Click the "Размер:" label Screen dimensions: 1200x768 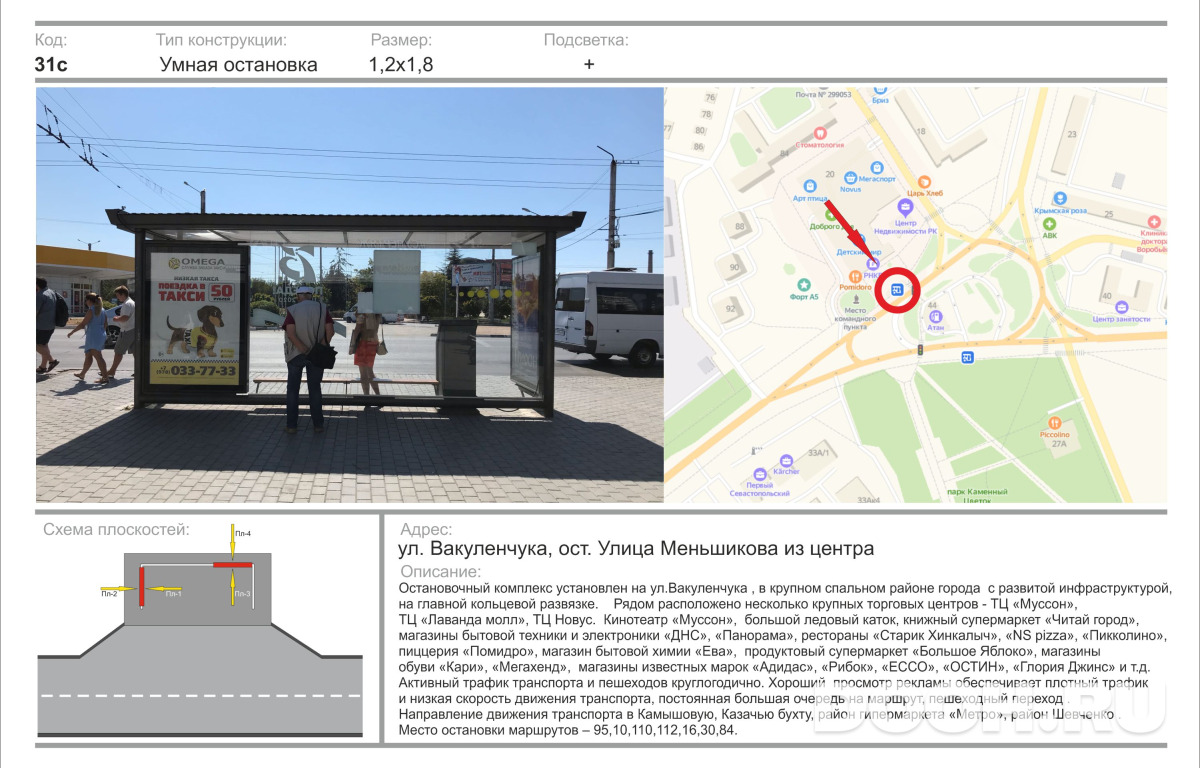pos(401,40)
